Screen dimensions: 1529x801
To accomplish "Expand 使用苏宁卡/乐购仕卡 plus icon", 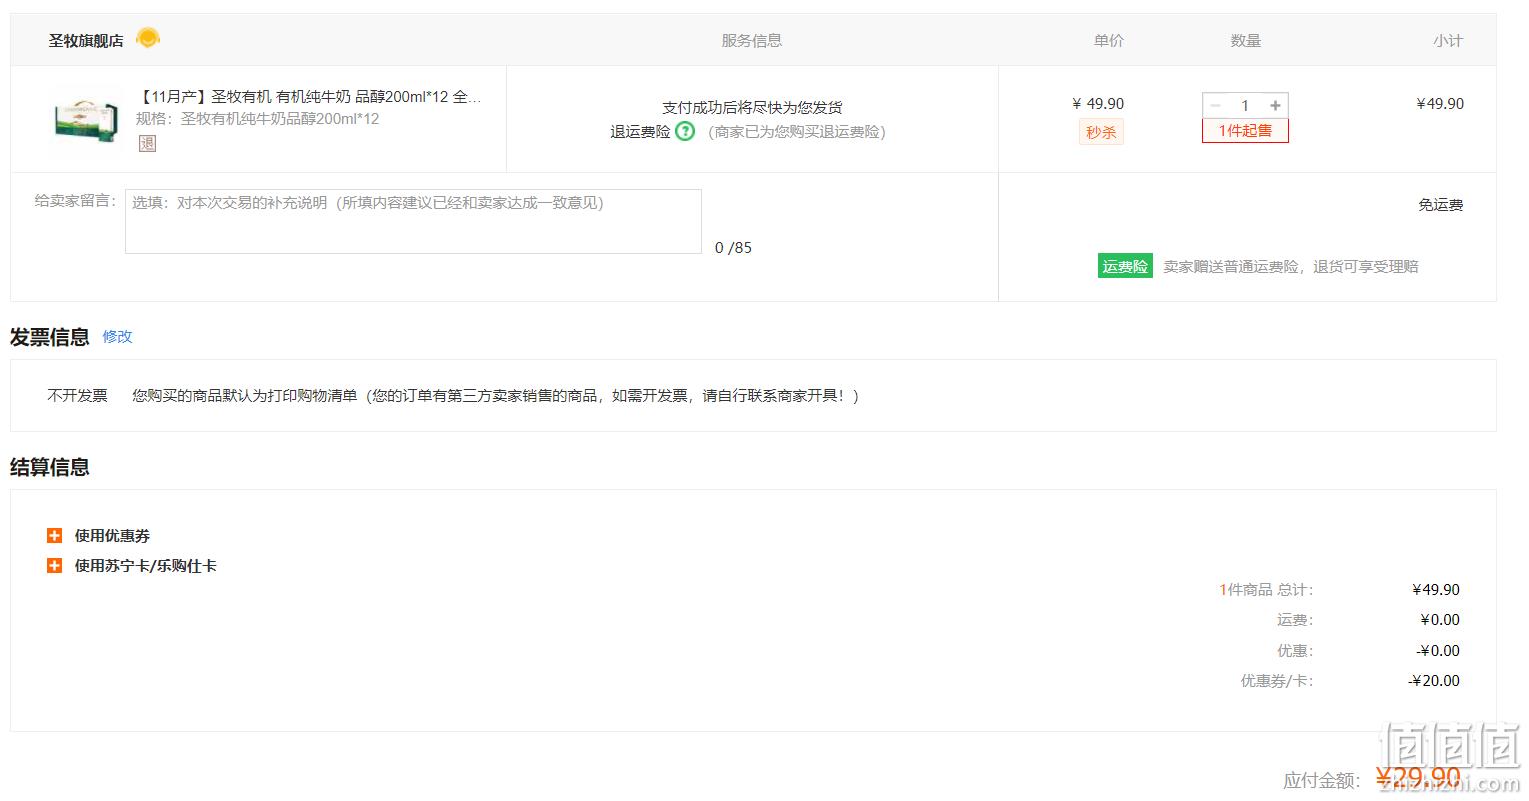I will (x=55, y=566).
